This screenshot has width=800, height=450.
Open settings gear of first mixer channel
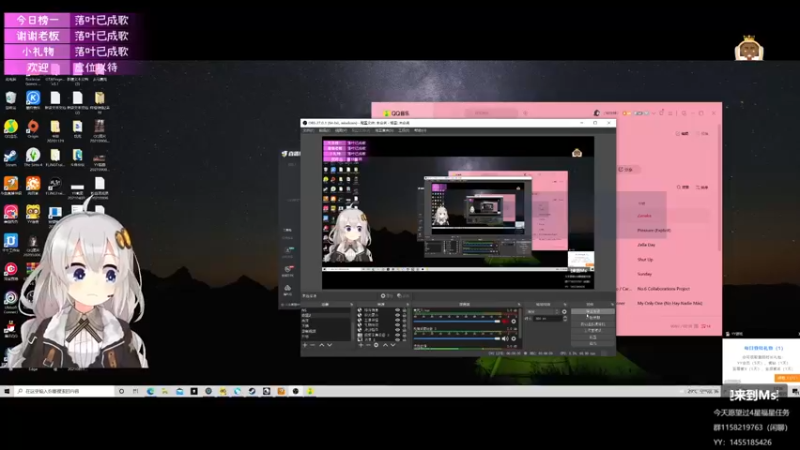coord(513,321)
